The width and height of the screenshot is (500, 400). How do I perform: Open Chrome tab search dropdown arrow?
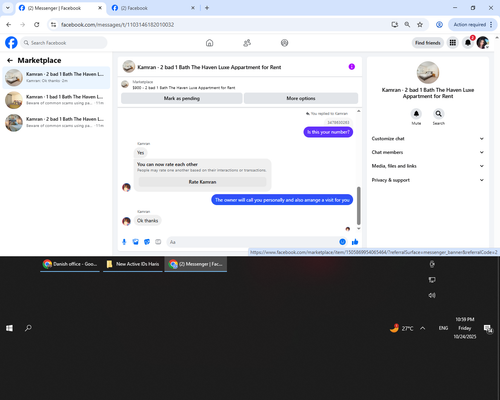8,8
